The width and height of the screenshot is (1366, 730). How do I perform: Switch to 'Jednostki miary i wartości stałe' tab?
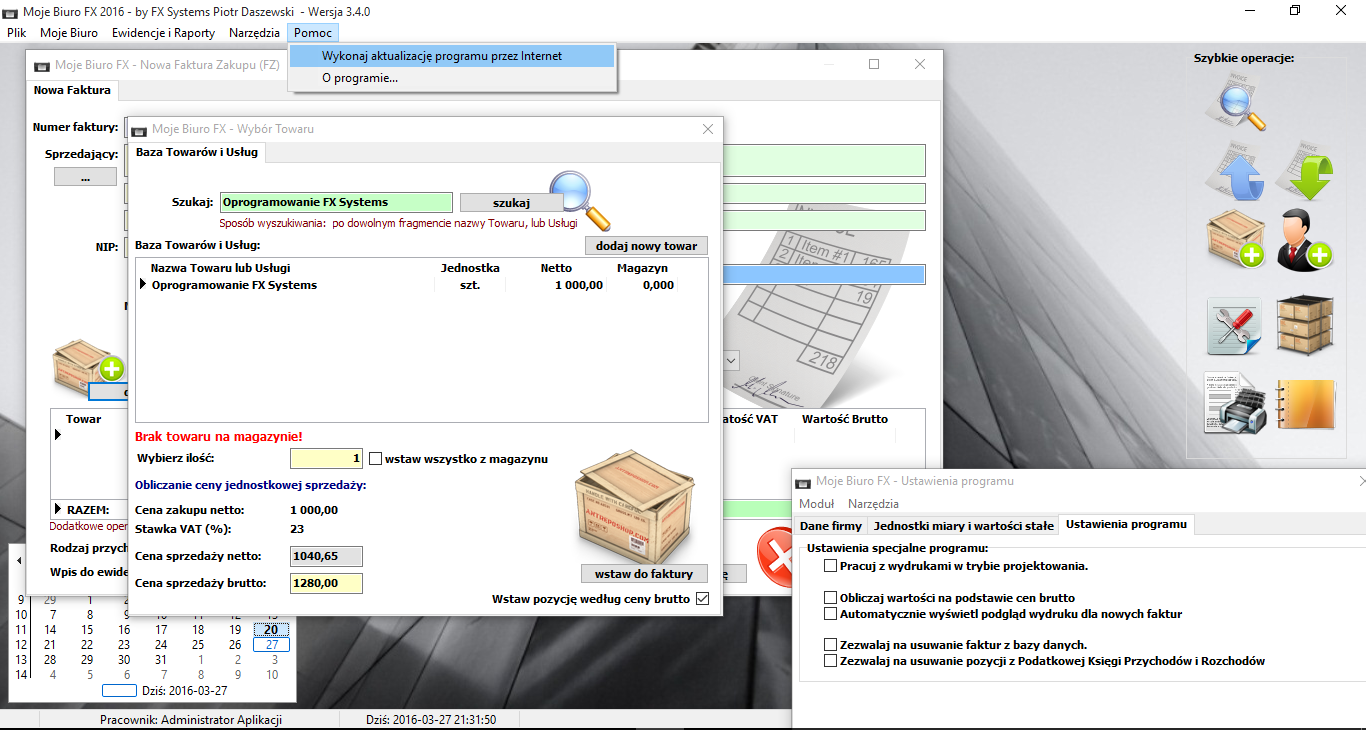click(964, 525)
